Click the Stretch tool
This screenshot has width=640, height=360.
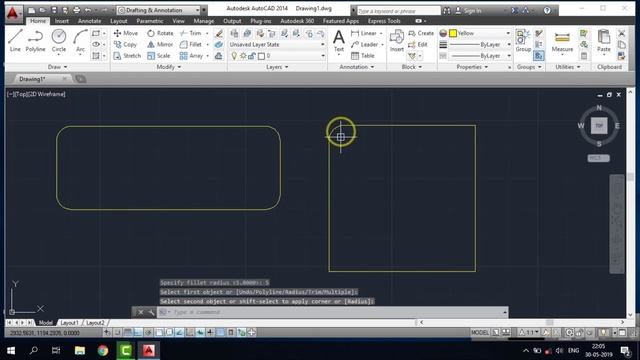[x=127, y=56]
